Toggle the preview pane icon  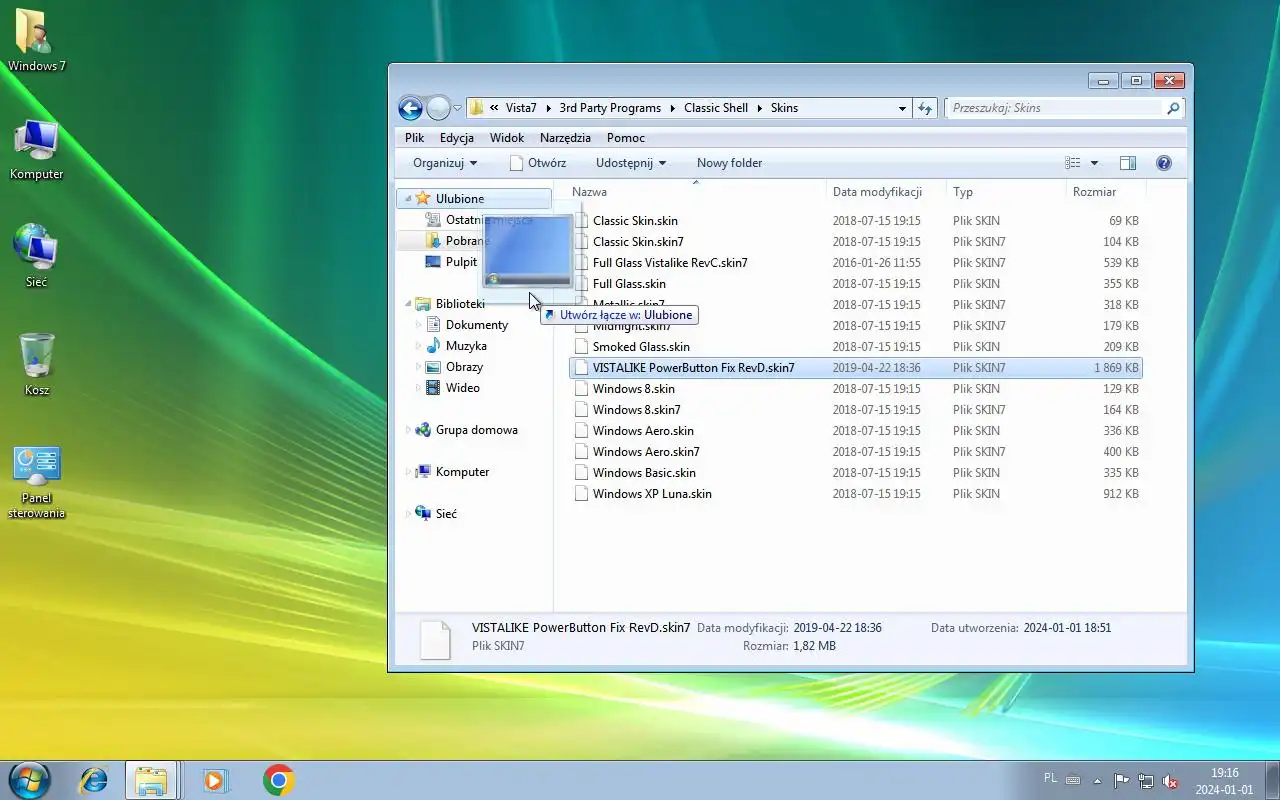(1128, 163)
